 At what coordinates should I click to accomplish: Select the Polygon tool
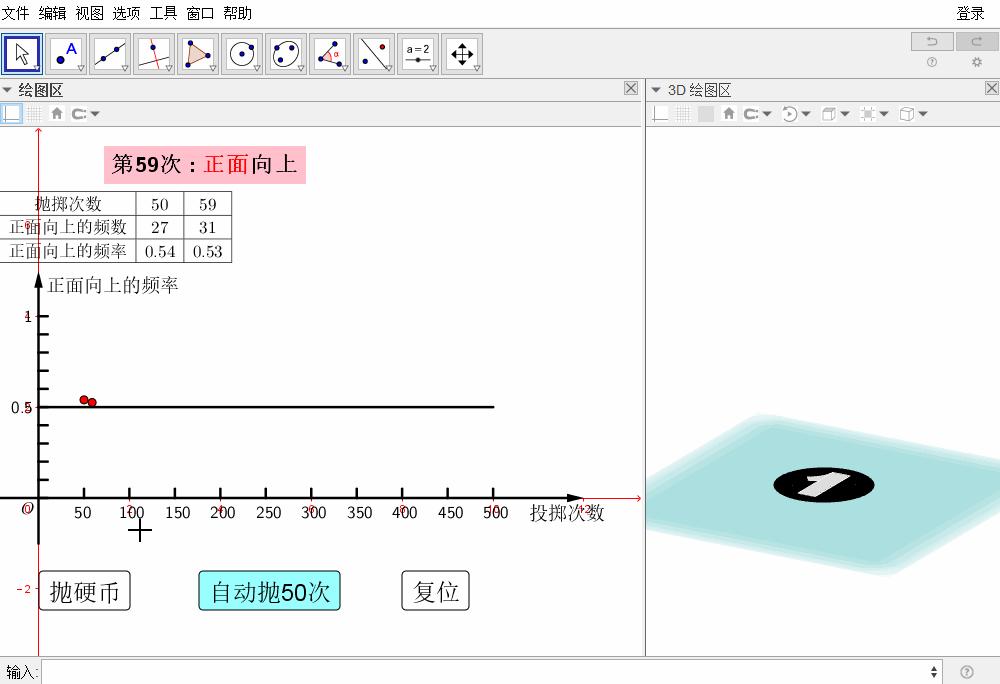(x=198, y=54)
